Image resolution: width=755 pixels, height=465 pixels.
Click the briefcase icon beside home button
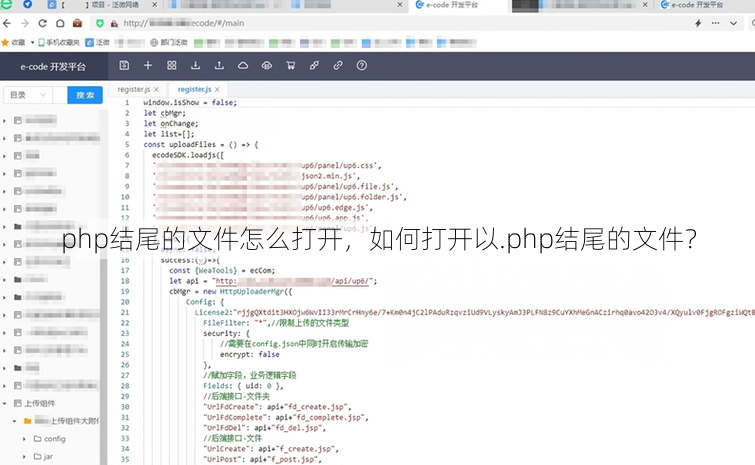pyautogui.click(x=77, y=23)
